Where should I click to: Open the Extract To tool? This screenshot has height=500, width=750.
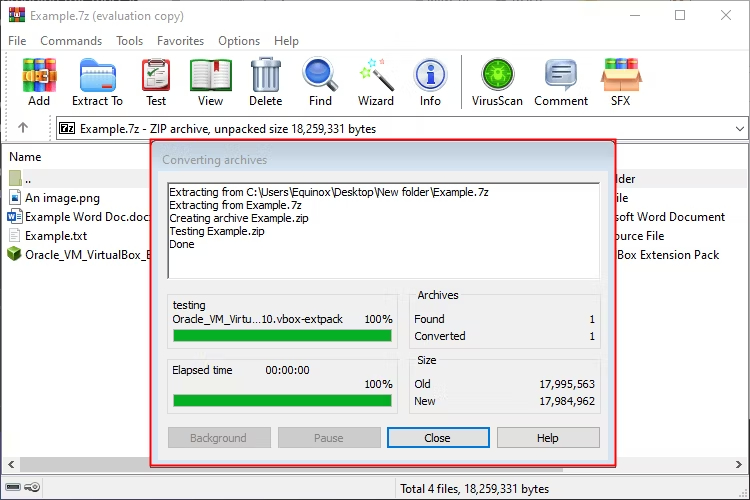(98, 75)
